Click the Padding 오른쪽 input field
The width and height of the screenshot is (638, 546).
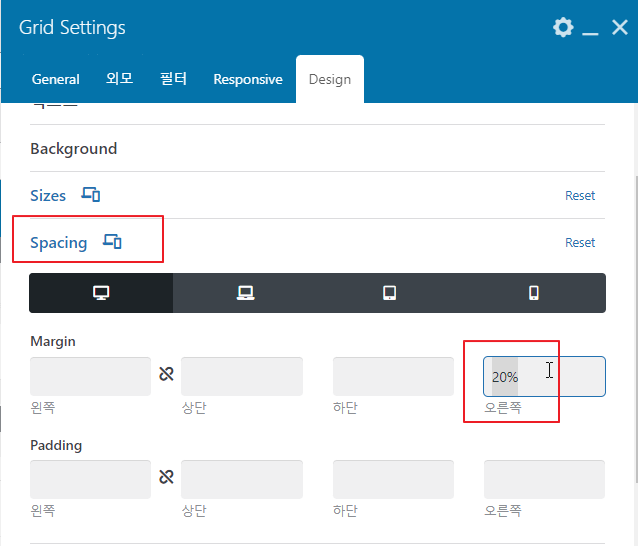click(544, 479)
